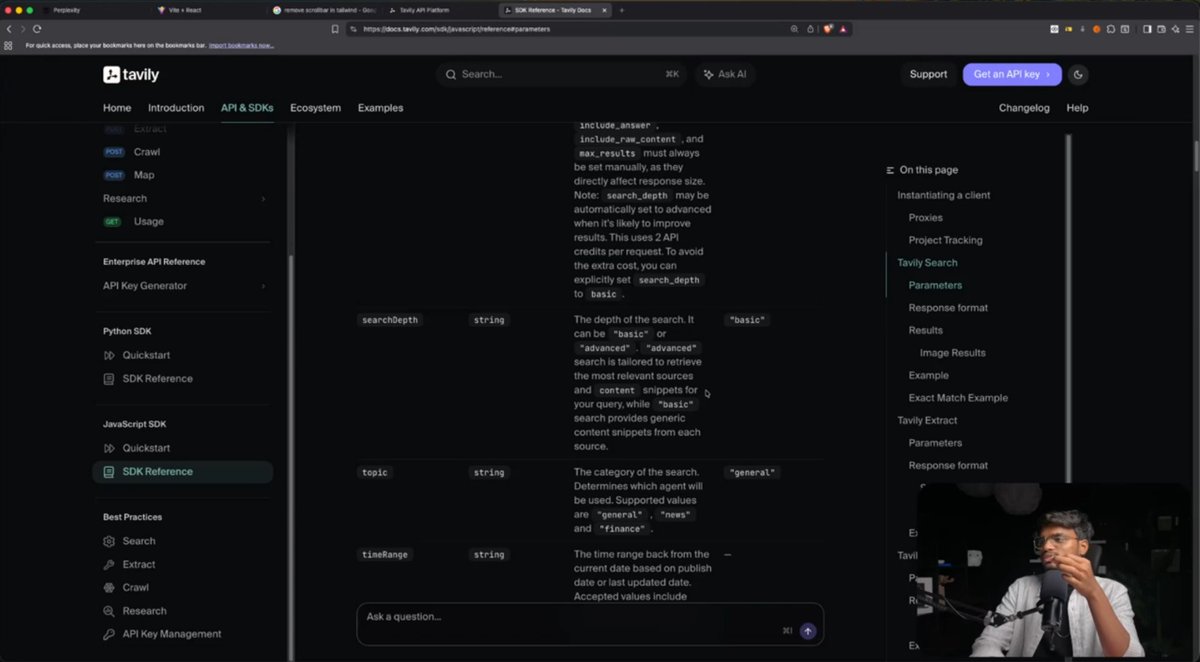Click the Tavily logo
Screen dimensions: 1200x662
tap(131, 74)
